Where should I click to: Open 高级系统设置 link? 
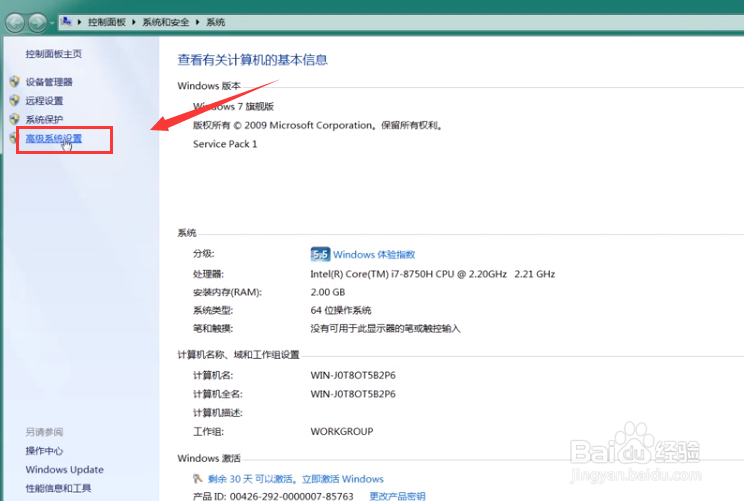click(54, 138)
